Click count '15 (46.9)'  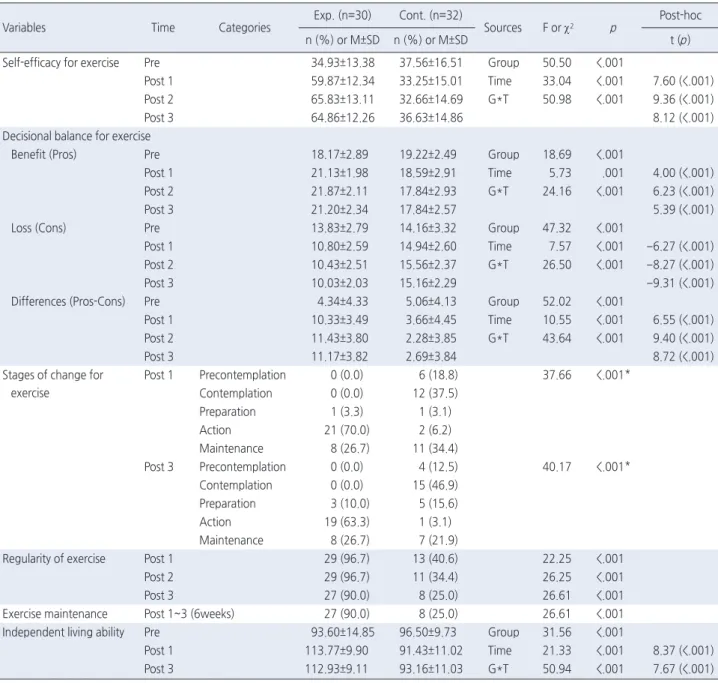click(x=435, y=485)
